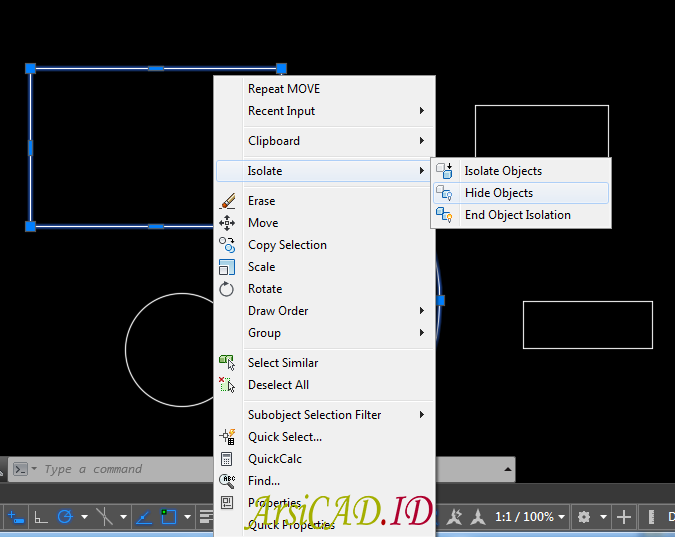Image resolution: width=675 pixels, height=537 pixels.
Task: Open Isometric Drafting dropdown arrow
Action: [124, 517]
